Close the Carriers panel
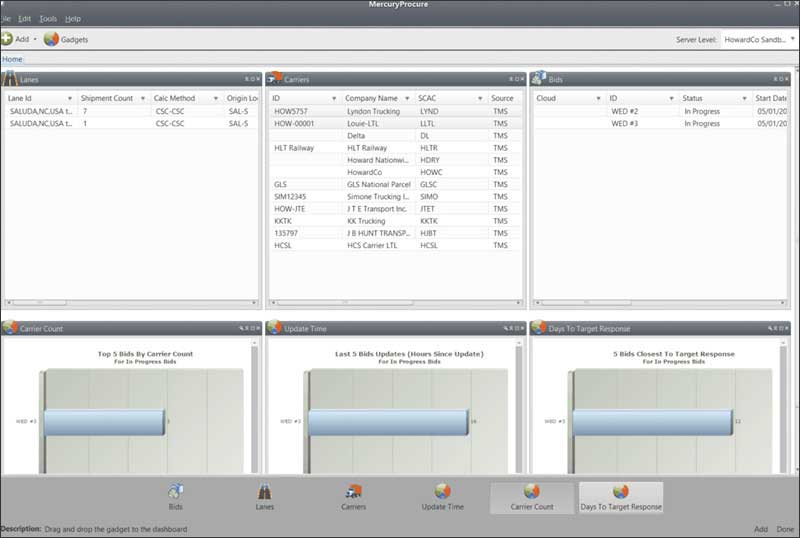The height and width of the screenshot is (538, 800). [x=522, y=79]
